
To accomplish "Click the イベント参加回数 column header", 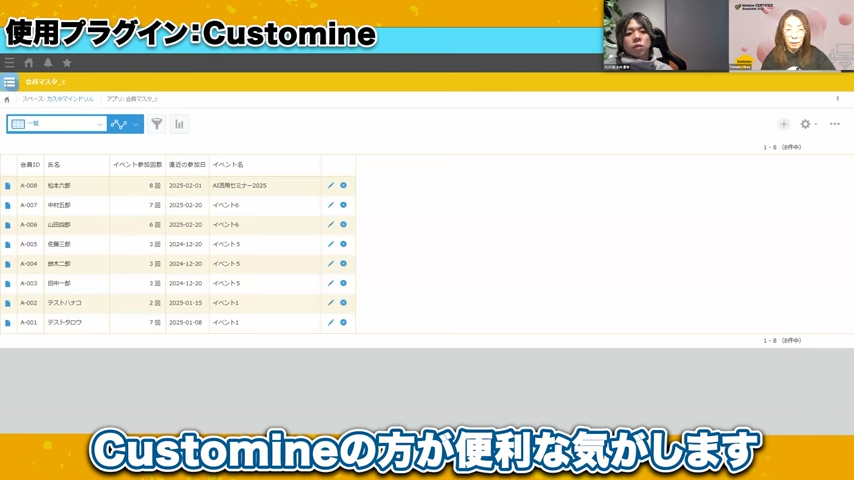I will coord(138,165).
